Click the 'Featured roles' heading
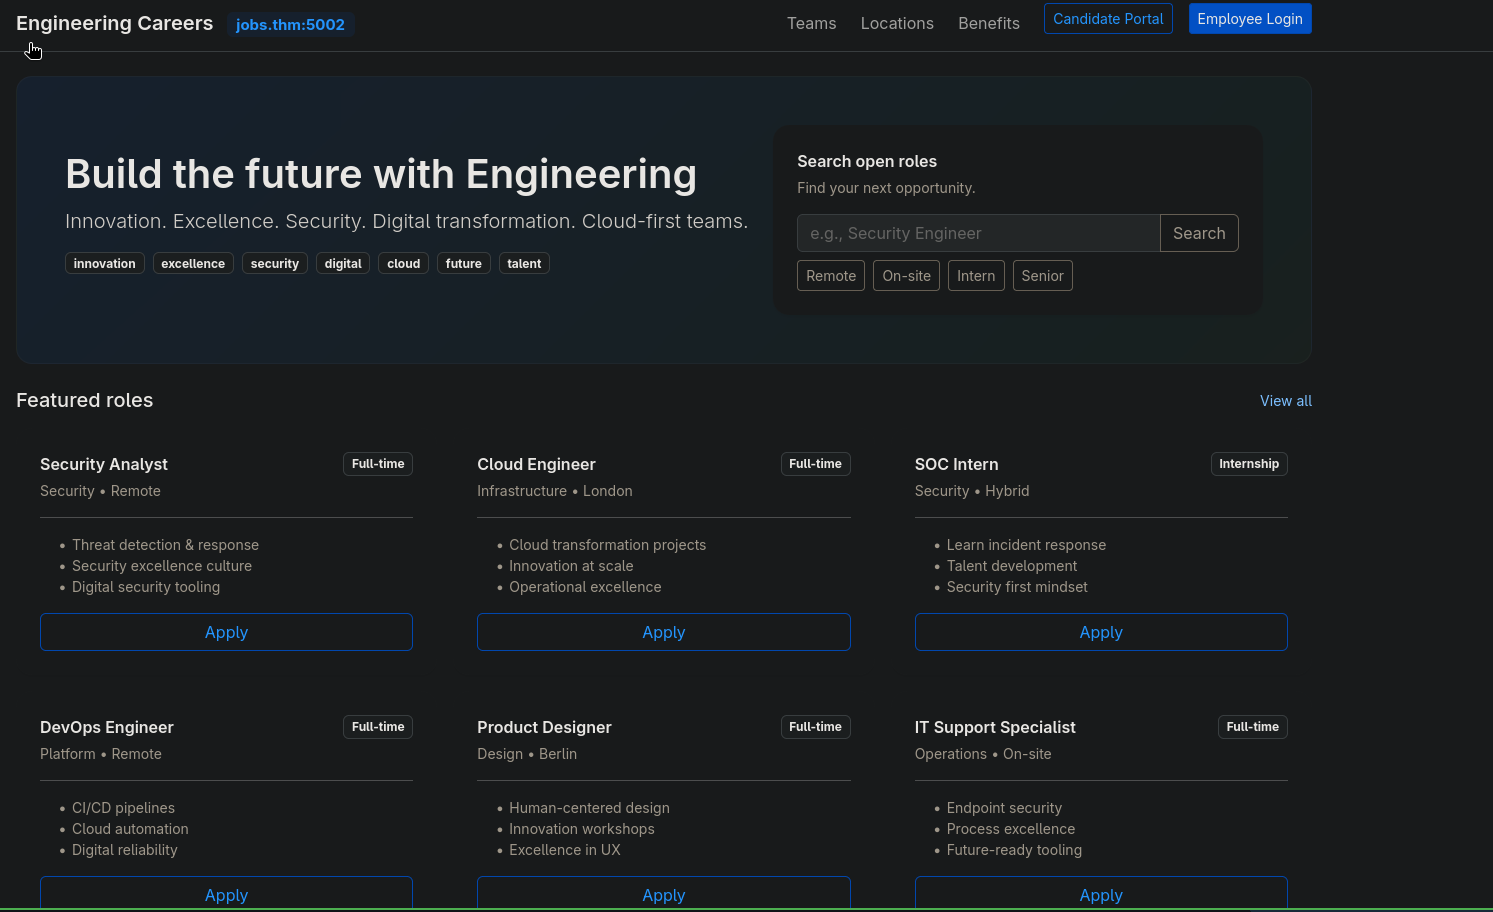Viewport: 1493px width, 912px height. tap(85, 400)
